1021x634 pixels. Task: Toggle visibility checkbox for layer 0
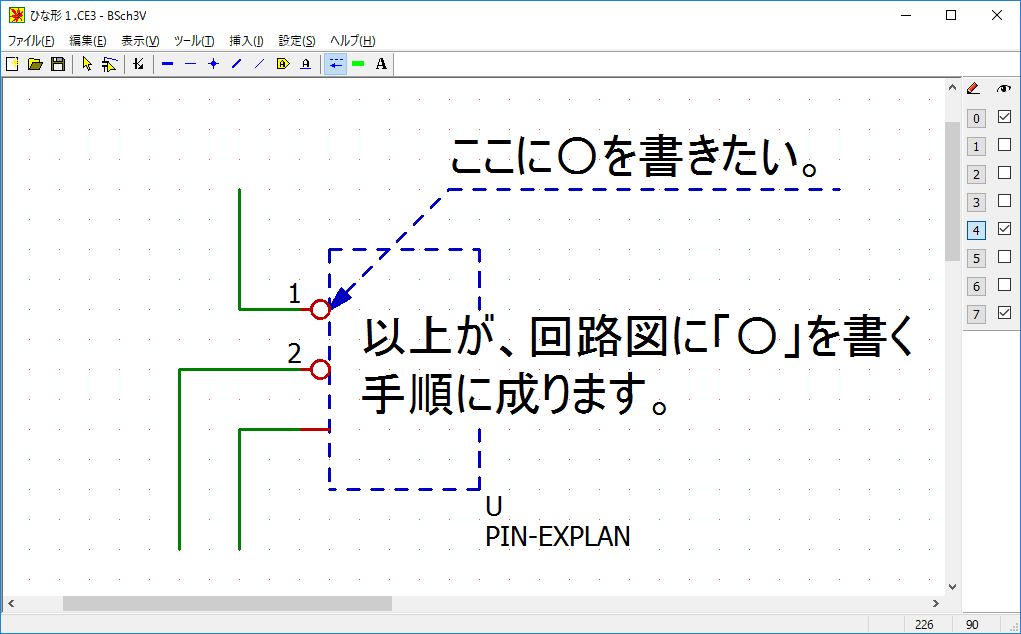pos(1004,117)
